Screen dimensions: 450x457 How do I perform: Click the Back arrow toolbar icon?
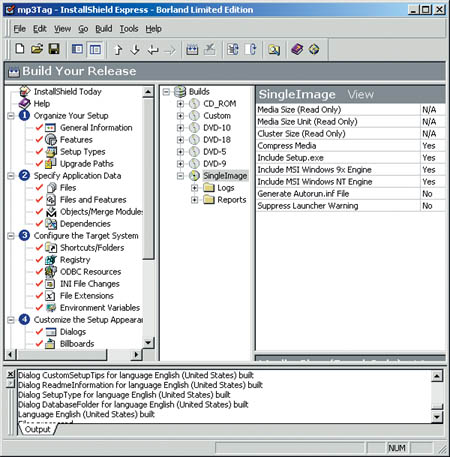pyautogui.click(x=153, y=50)
